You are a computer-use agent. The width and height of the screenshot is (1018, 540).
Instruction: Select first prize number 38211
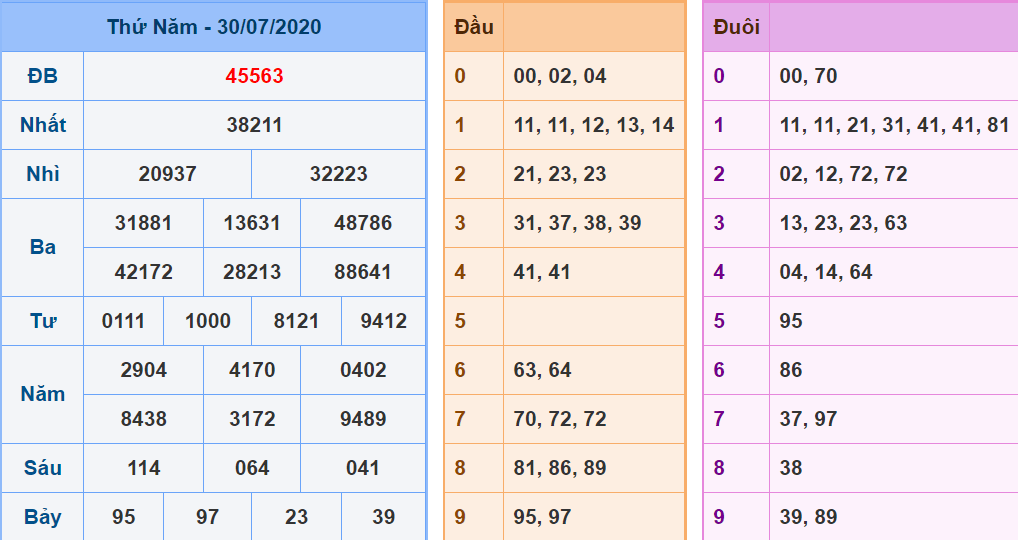pyautogui.click(x=254, y=125)
